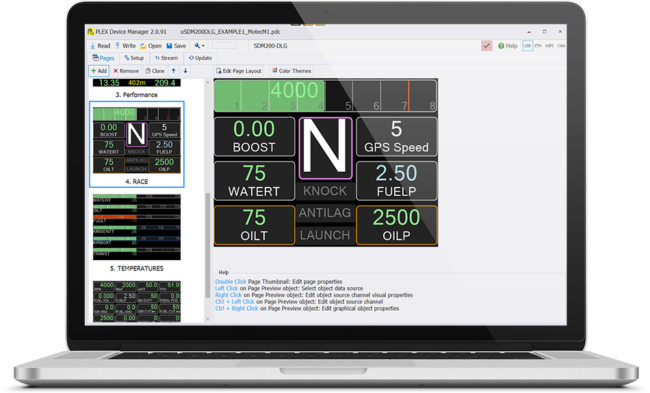650x393 pixels.
Task: Expand the wrench tools dropdown
Action: [x=199, y=46]
